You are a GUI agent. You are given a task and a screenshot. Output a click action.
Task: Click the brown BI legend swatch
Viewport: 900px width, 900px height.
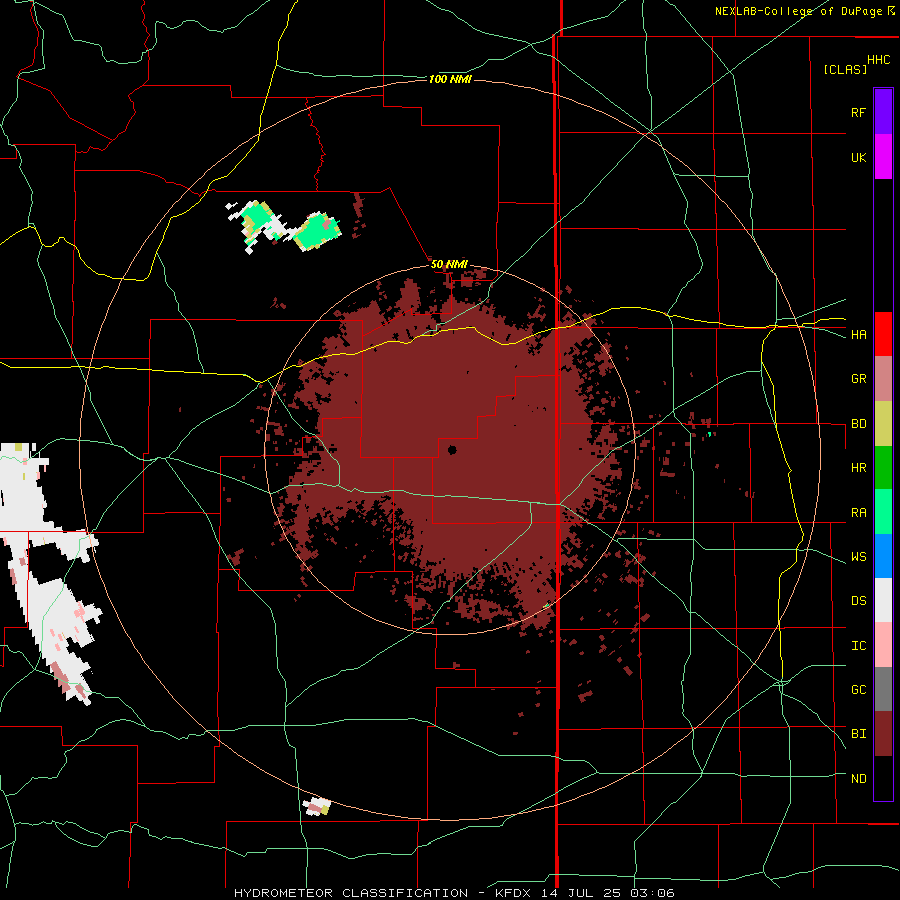(883, 734)
